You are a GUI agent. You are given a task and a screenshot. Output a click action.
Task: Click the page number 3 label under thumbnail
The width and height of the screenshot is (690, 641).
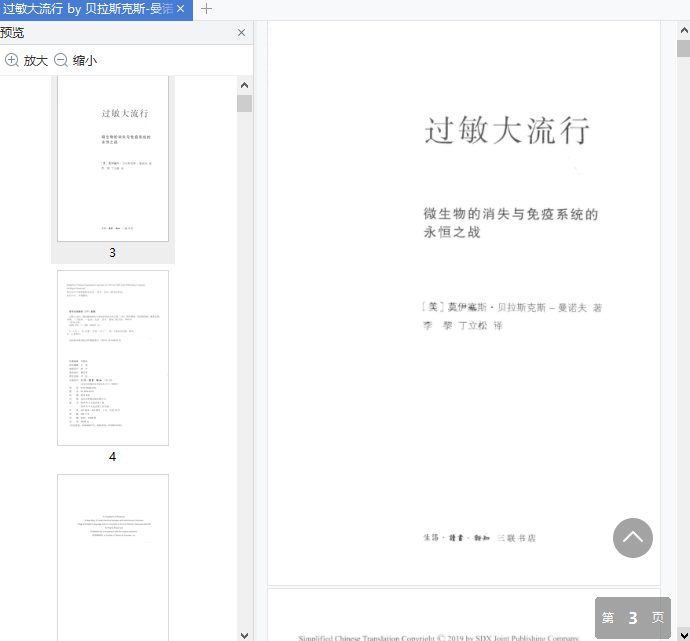113,253
